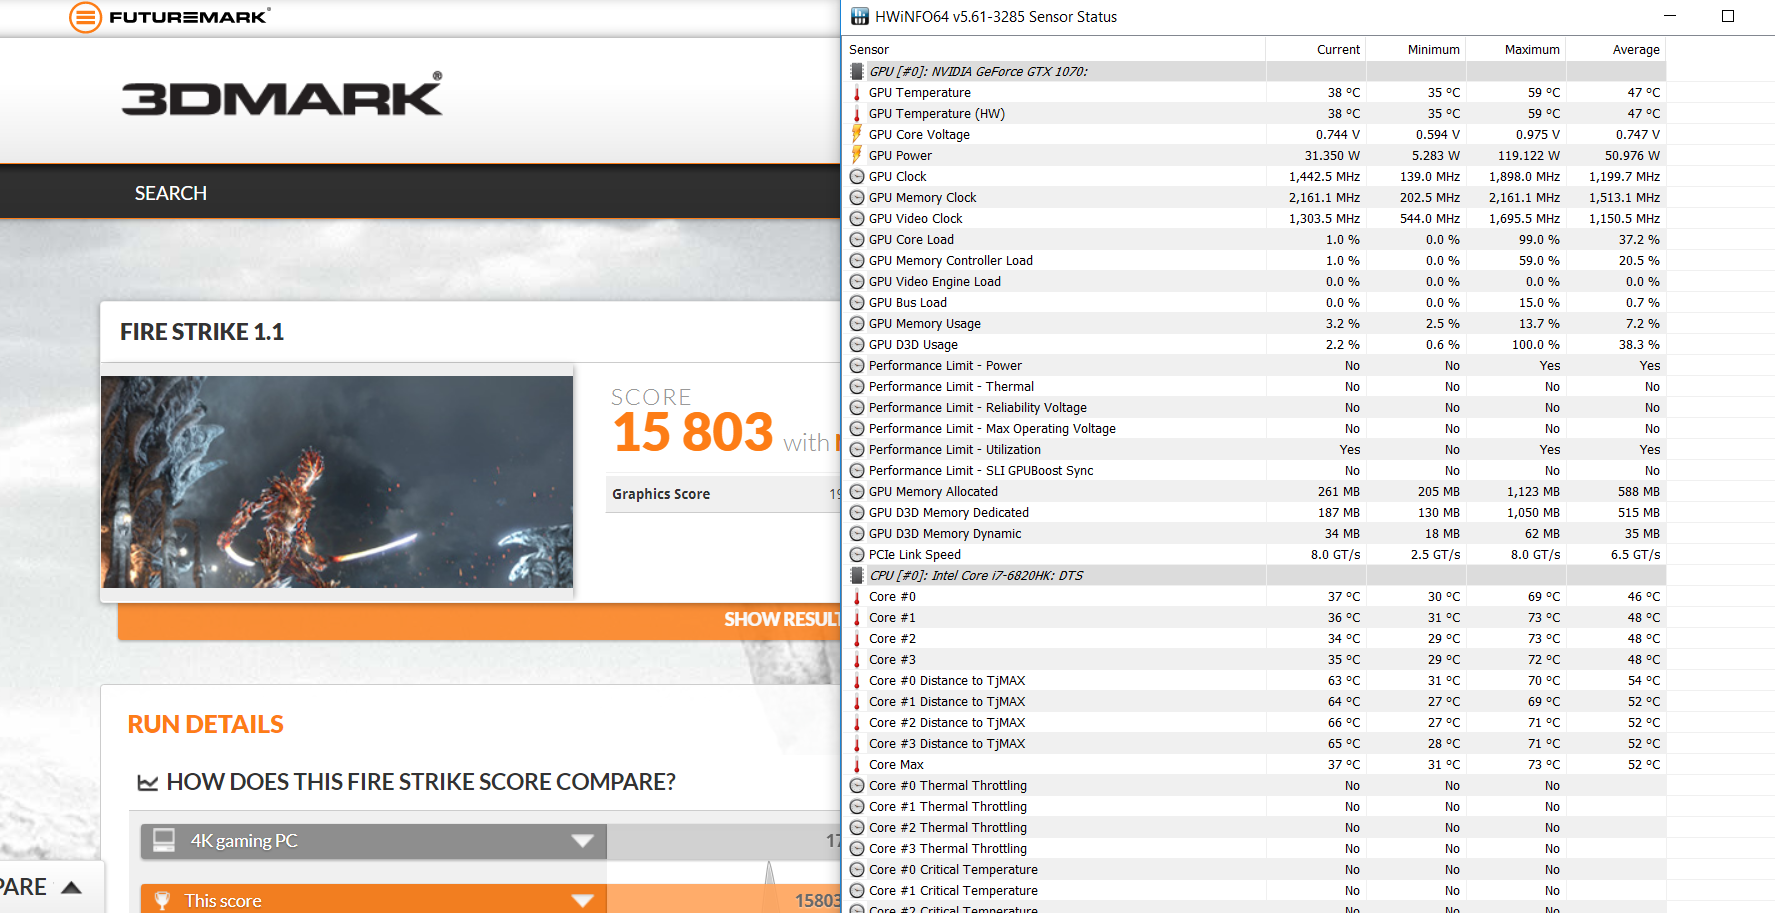Click the Fire Strike benchmark thumbnail
The image size is (1775, 913).
coord(337,482)
